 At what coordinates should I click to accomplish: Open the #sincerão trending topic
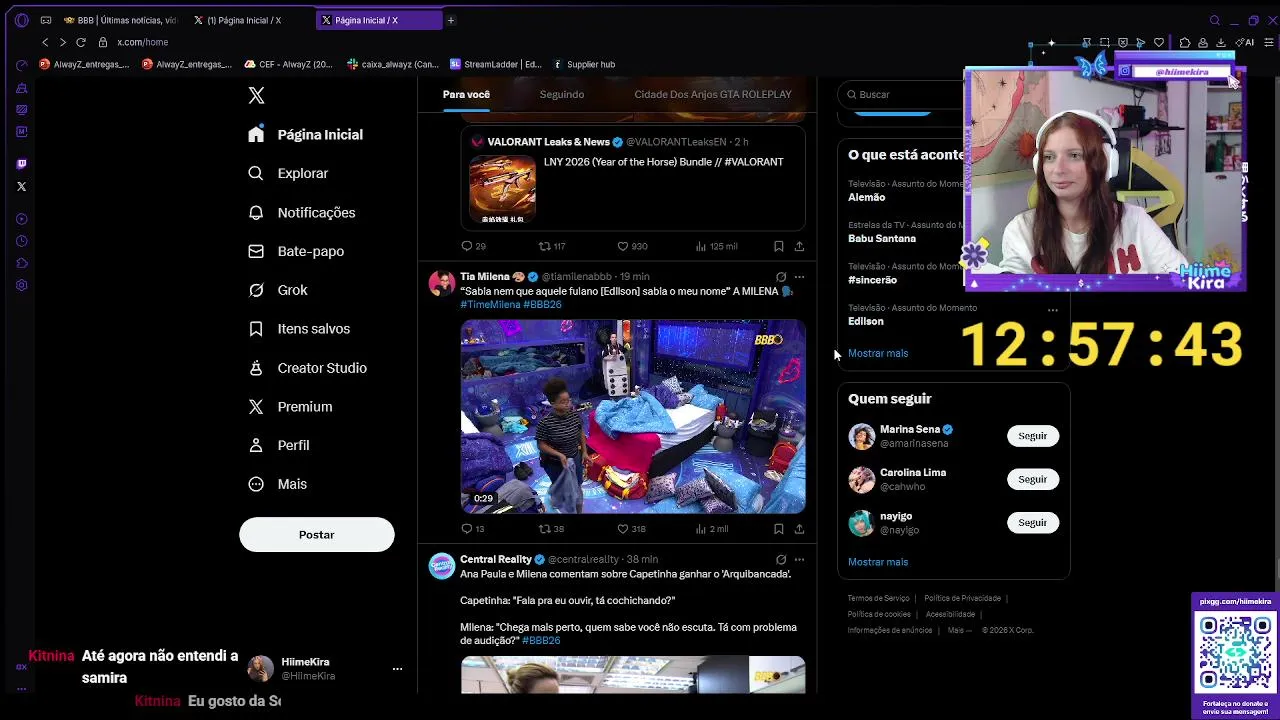pos(873,281)
